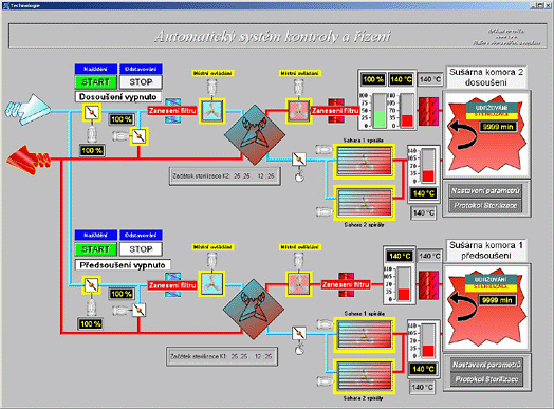
Task: Select Sahara 1 spirála heater of komora 2
Action: [364, 161]
